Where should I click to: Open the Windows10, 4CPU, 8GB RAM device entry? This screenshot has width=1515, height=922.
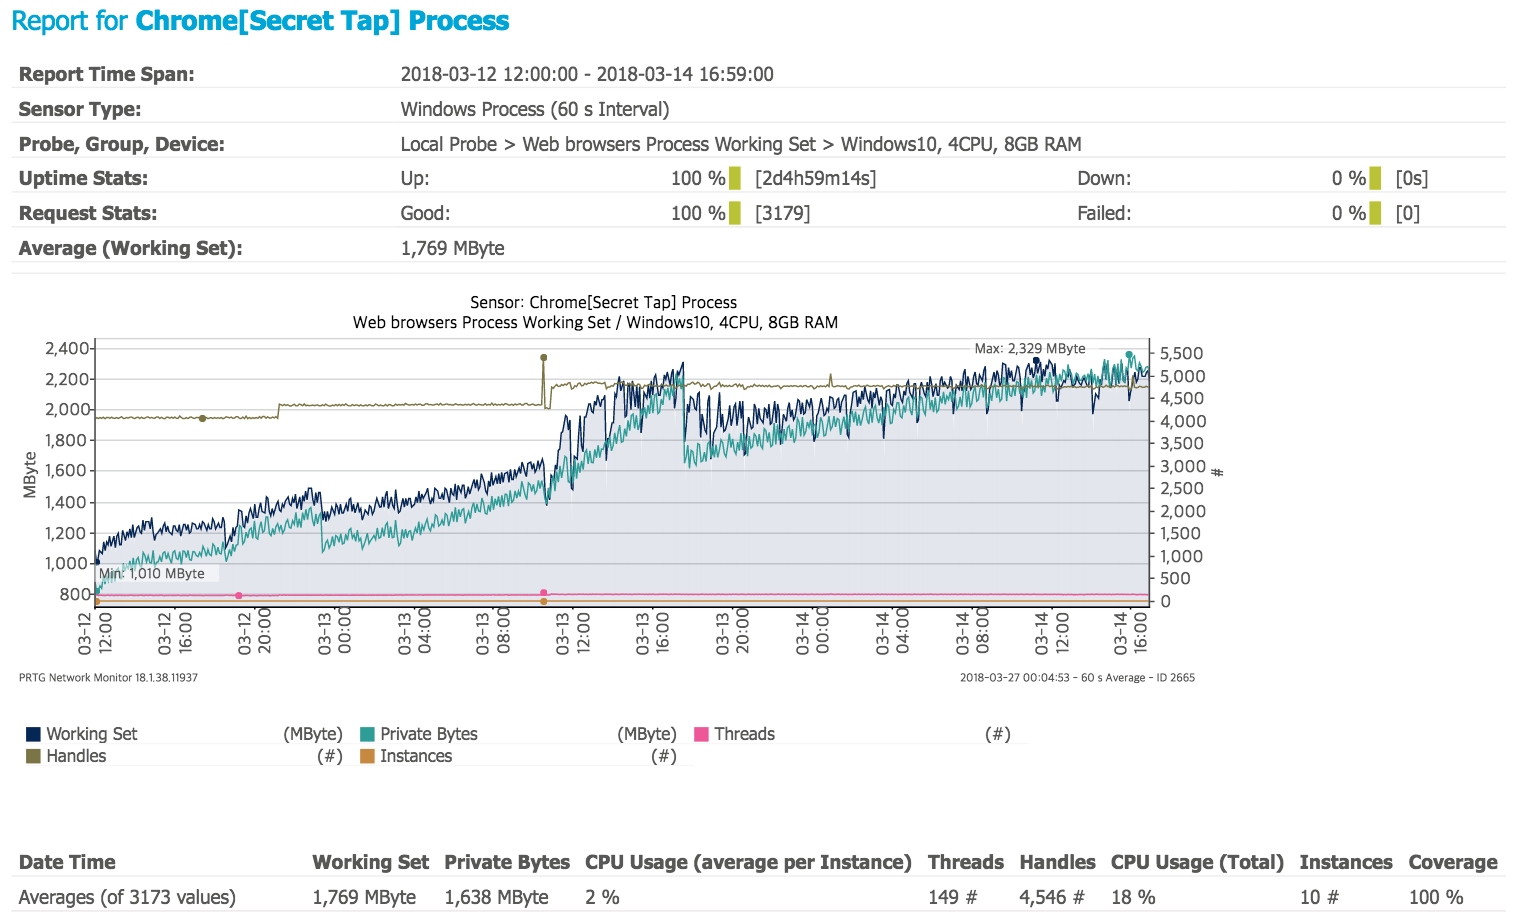point(962,143)
